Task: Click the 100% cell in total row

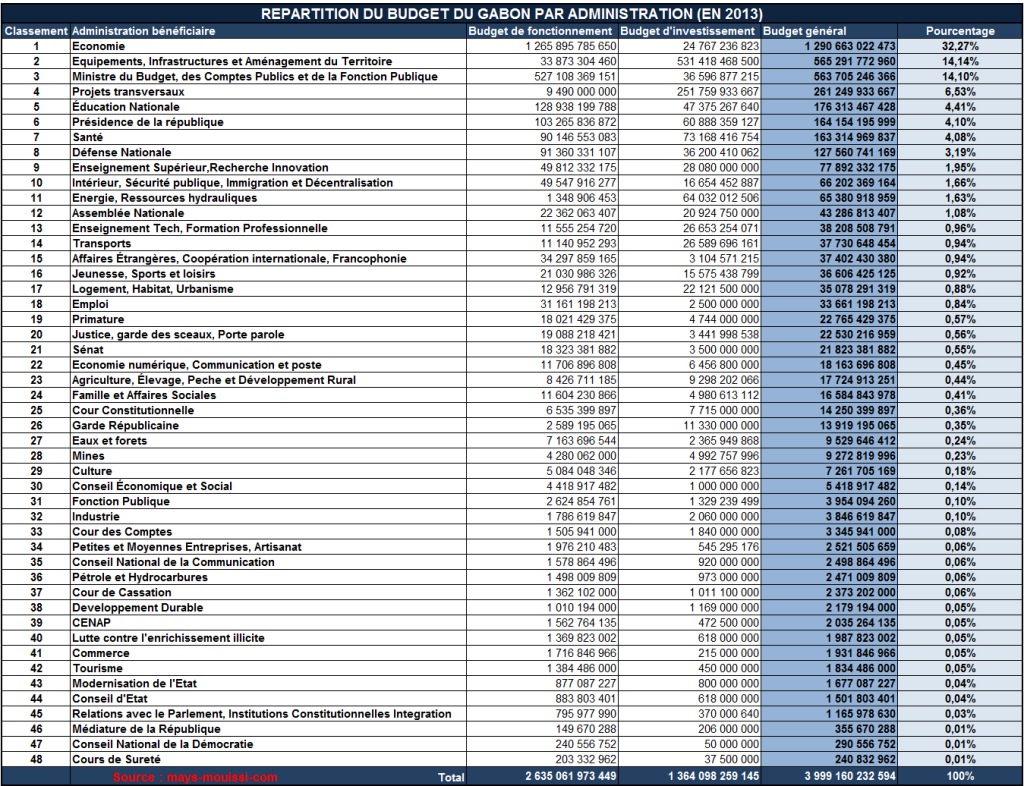Action: point(960,776)
